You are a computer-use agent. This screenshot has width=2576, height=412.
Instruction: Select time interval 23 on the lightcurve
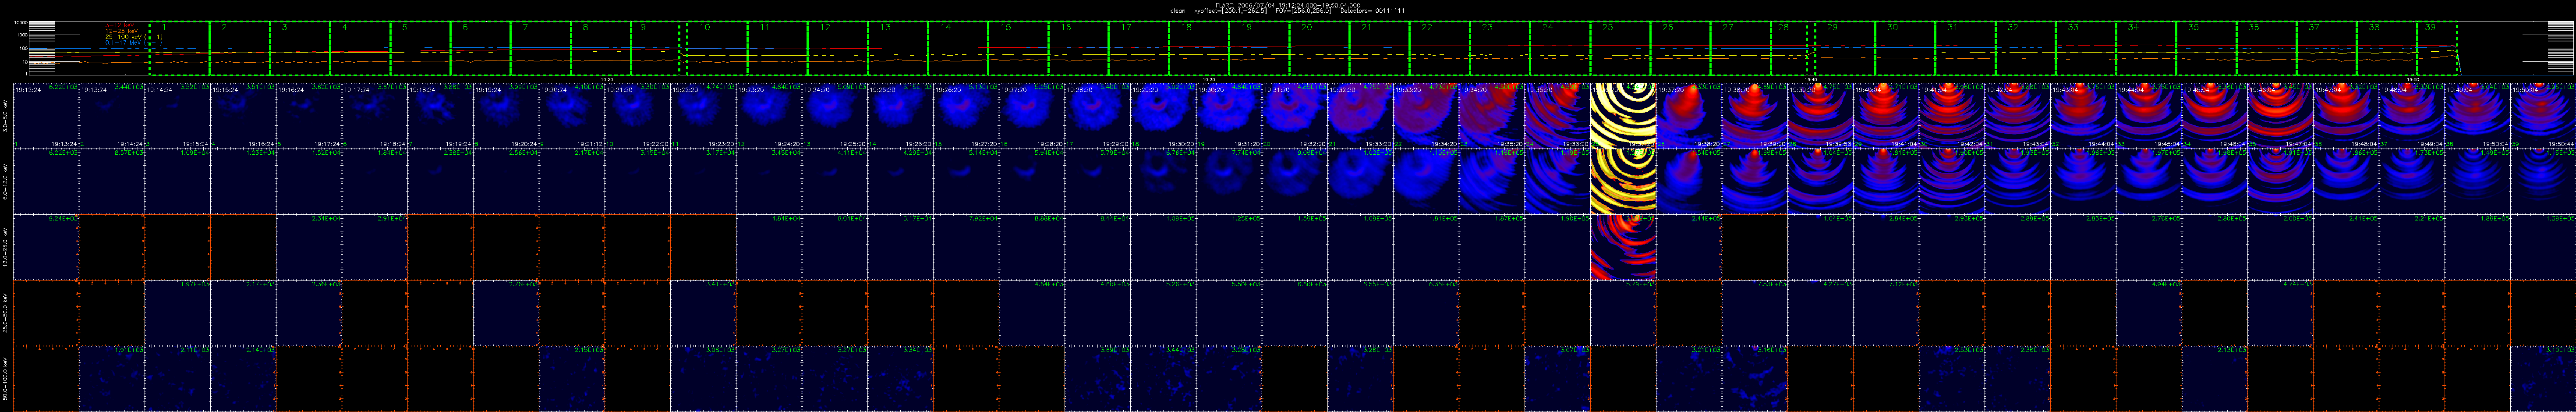point(1499,48)
